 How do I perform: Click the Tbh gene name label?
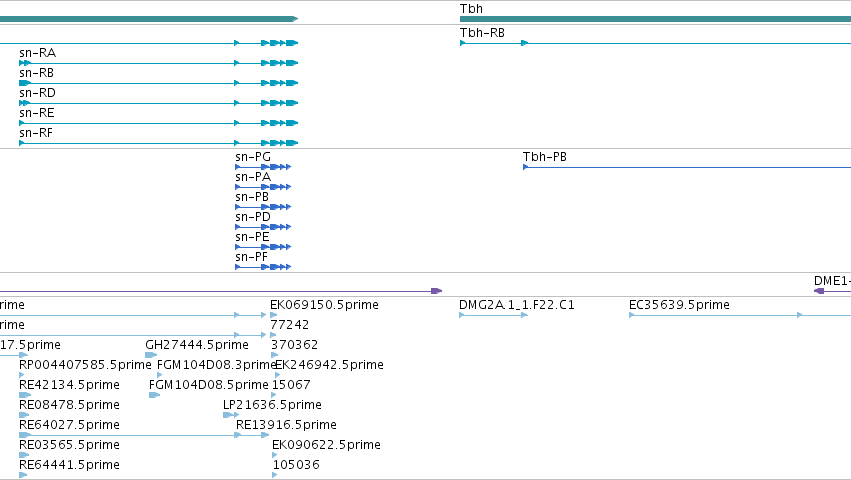(x=471, y=9)
